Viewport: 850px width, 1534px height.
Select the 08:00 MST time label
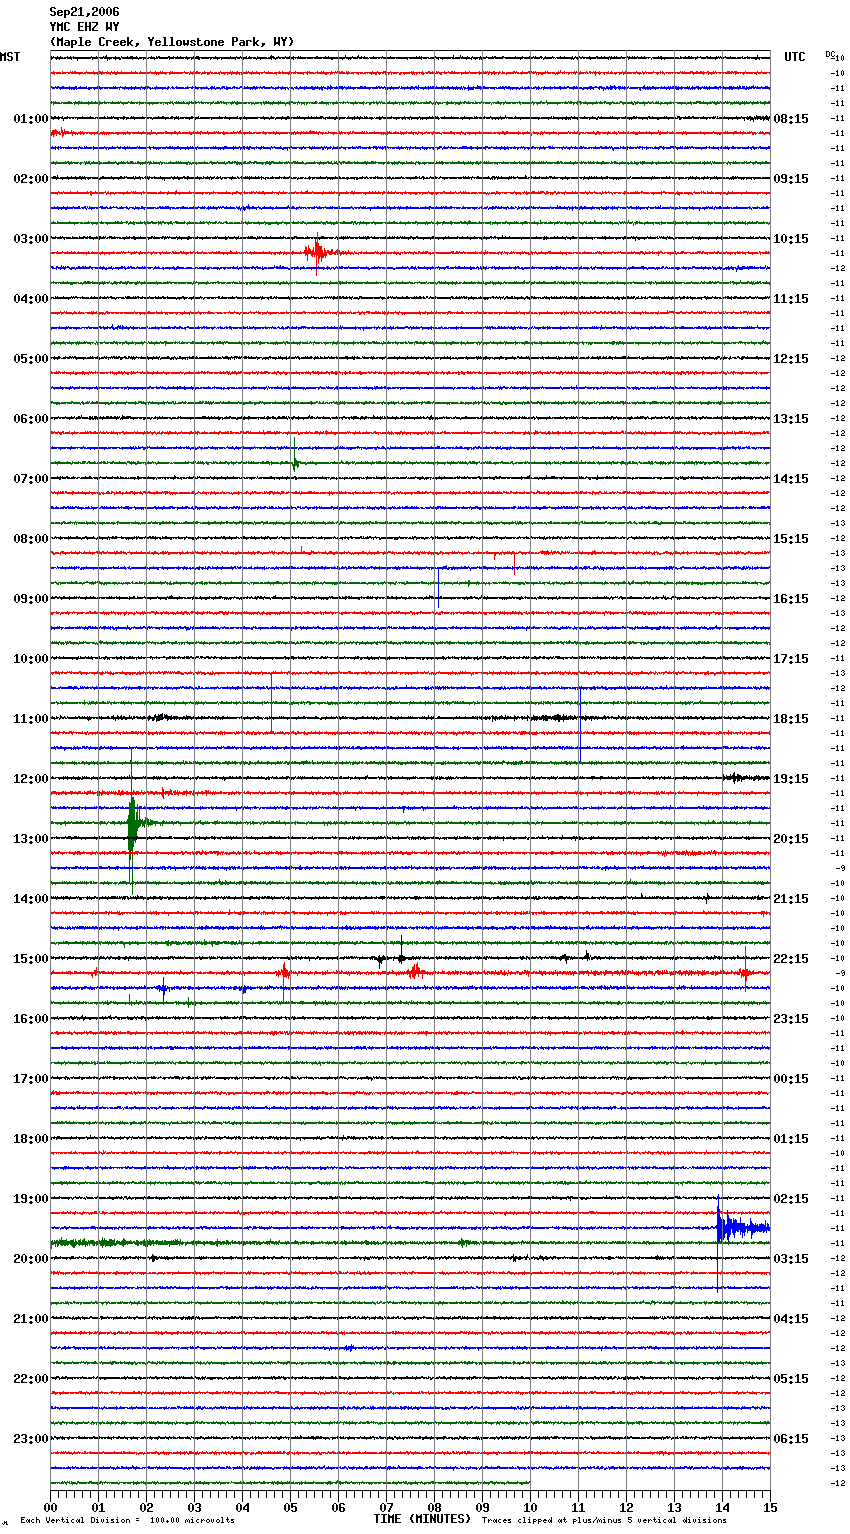pyautogui.click(x=31, y=539)
